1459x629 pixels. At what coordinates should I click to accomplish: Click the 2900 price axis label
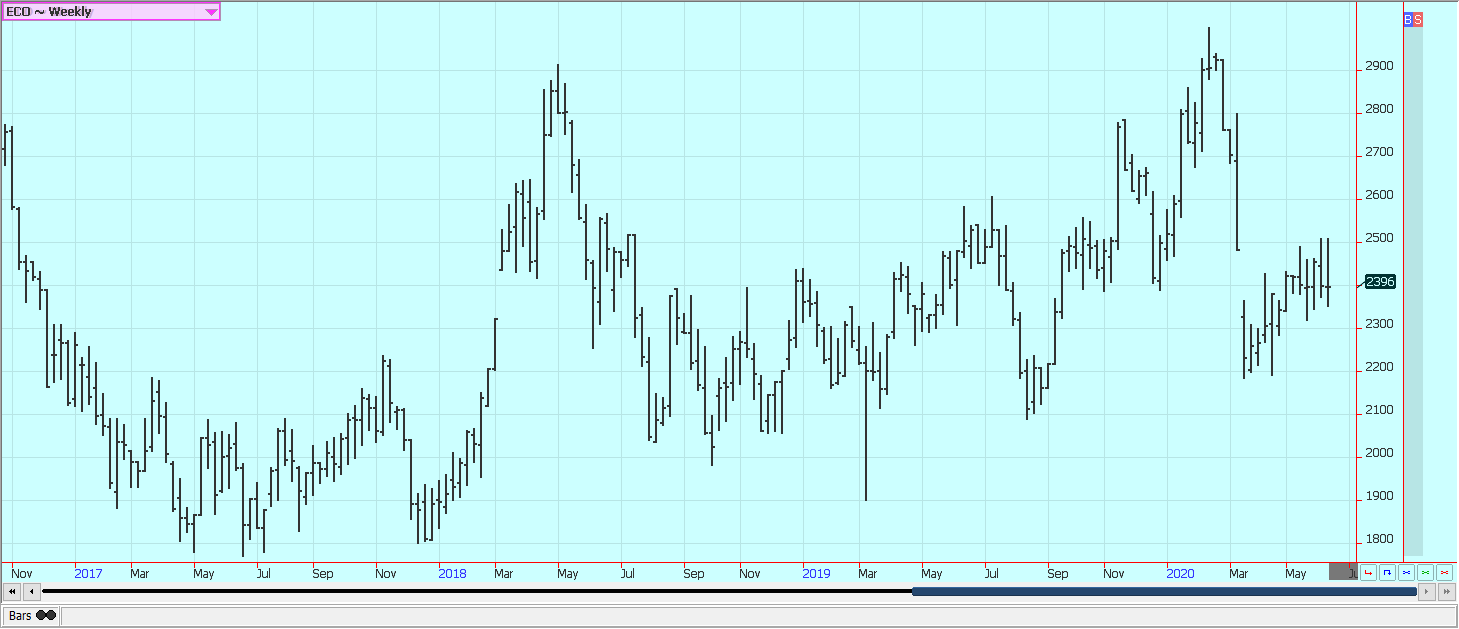coord(1379,66)
